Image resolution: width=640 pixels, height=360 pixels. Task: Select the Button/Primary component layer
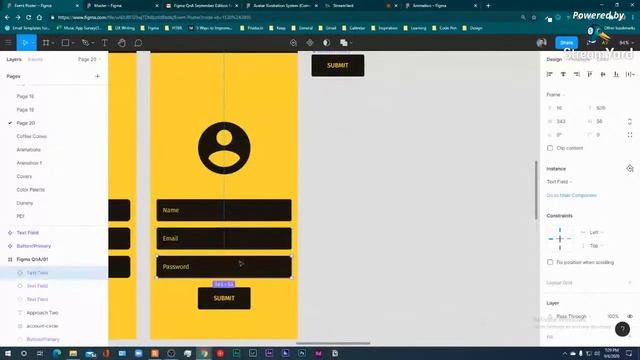tap(33, 246)
